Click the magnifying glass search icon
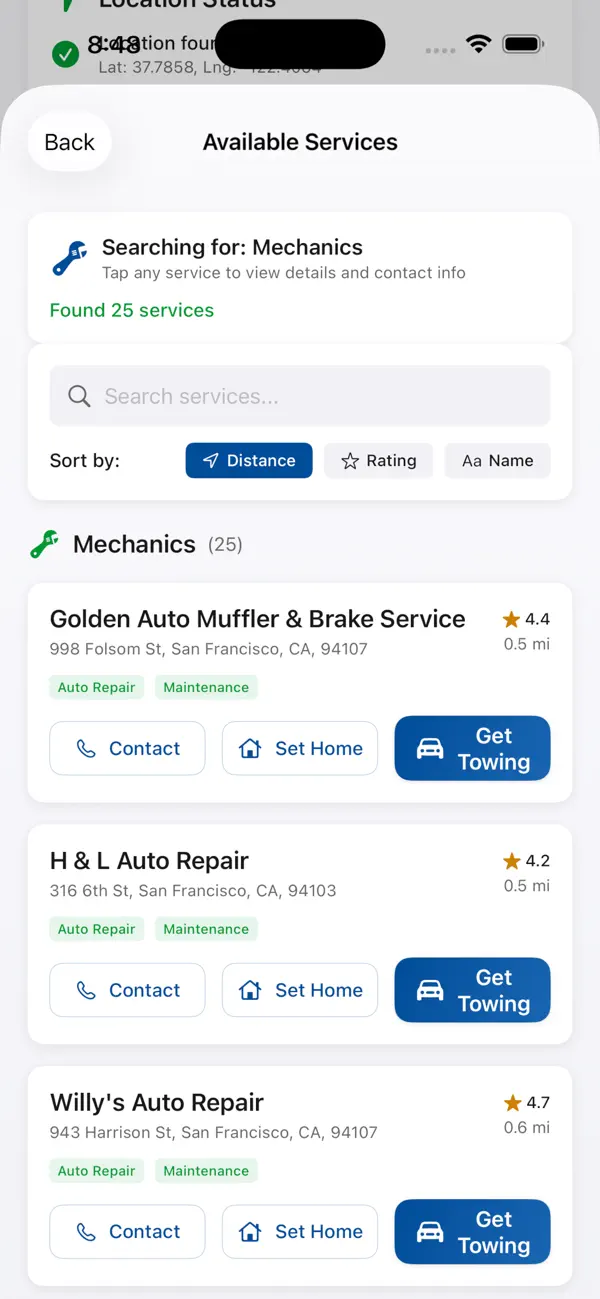The image size is (600, 1299). pyautogui.click(x=79, y=396)
